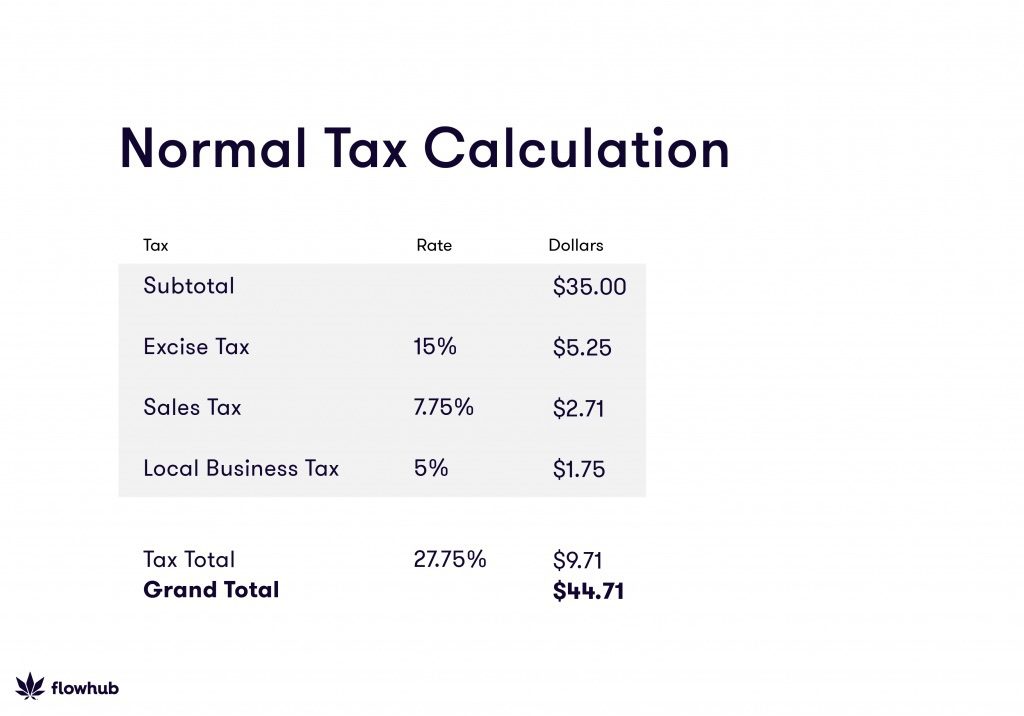Click the 27.75% total tax rate
Viewport: 1024px width, 716px height.
point(450,559)
